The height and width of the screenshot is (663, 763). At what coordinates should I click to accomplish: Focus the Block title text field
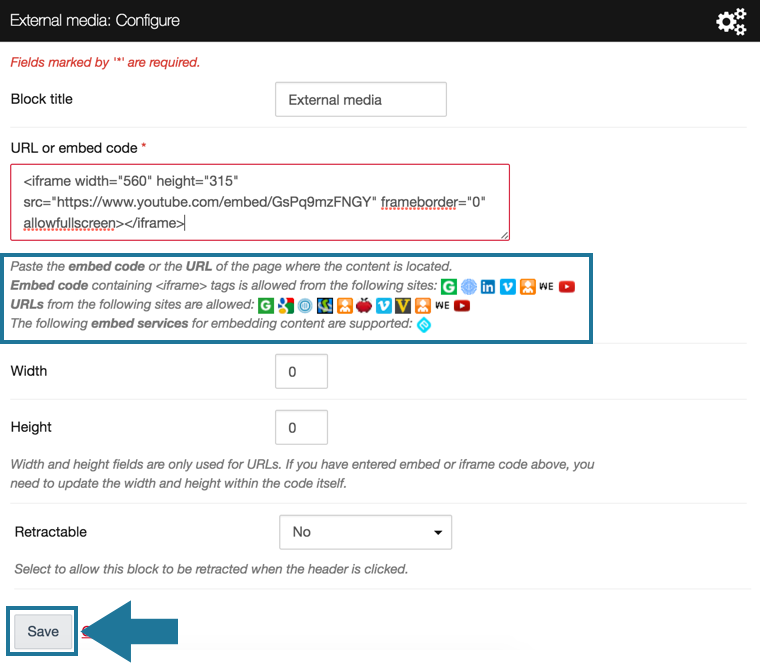[360, 100]
